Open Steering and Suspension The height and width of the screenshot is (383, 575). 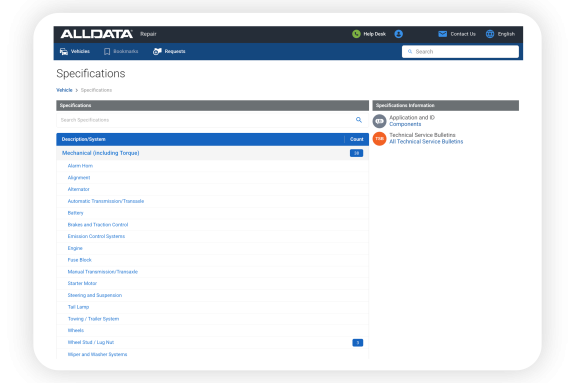coord(95,295)
